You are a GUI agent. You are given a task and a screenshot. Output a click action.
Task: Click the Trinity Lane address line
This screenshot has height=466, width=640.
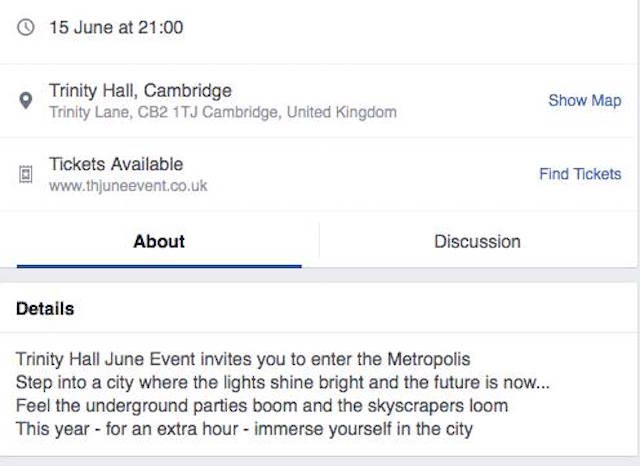[x=223, y=112]
